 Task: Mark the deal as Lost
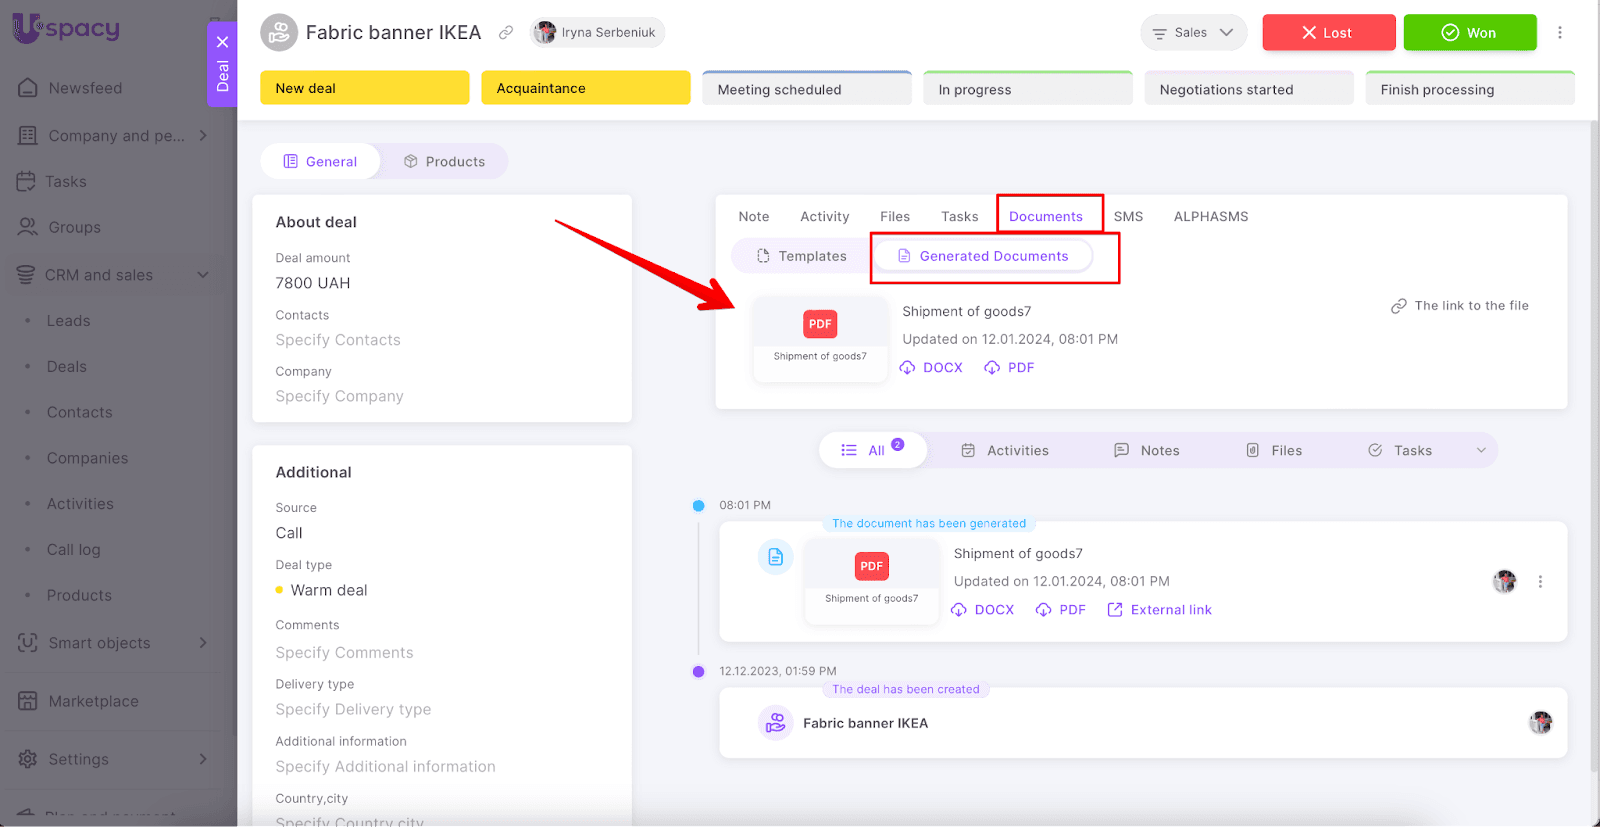click(1328, 33)
